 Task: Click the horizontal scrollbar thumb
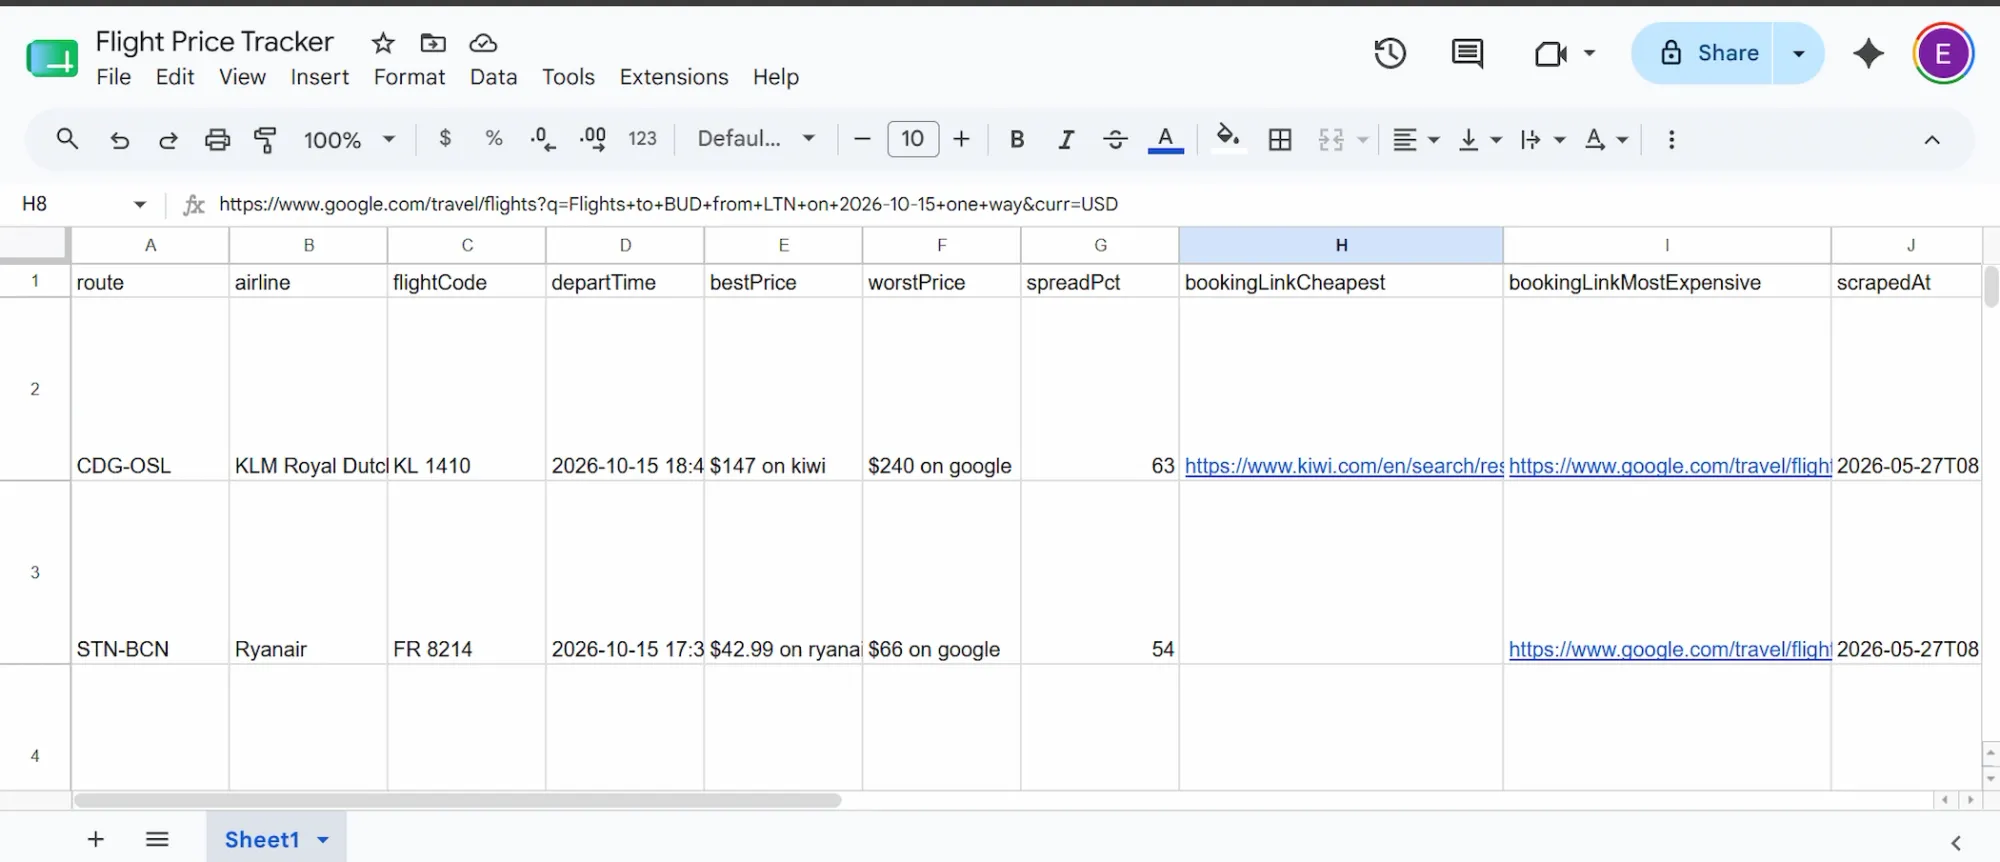[458, 800]
